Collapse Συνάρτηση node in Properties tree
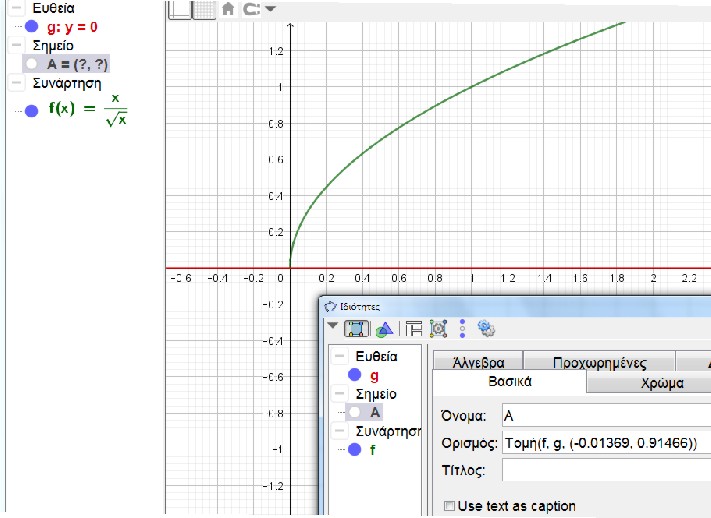This screenshot has width=711, height=518. click(x=339, y=430)
